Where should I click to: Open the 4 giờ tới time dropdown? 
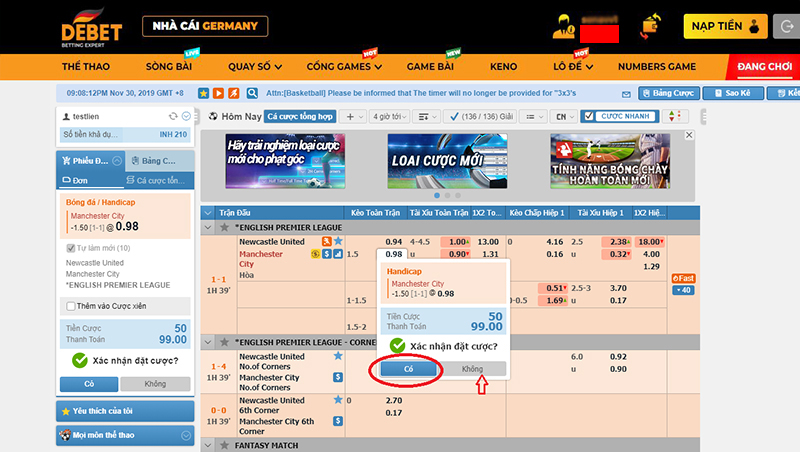pyautogui.click(x=390, y=116)
